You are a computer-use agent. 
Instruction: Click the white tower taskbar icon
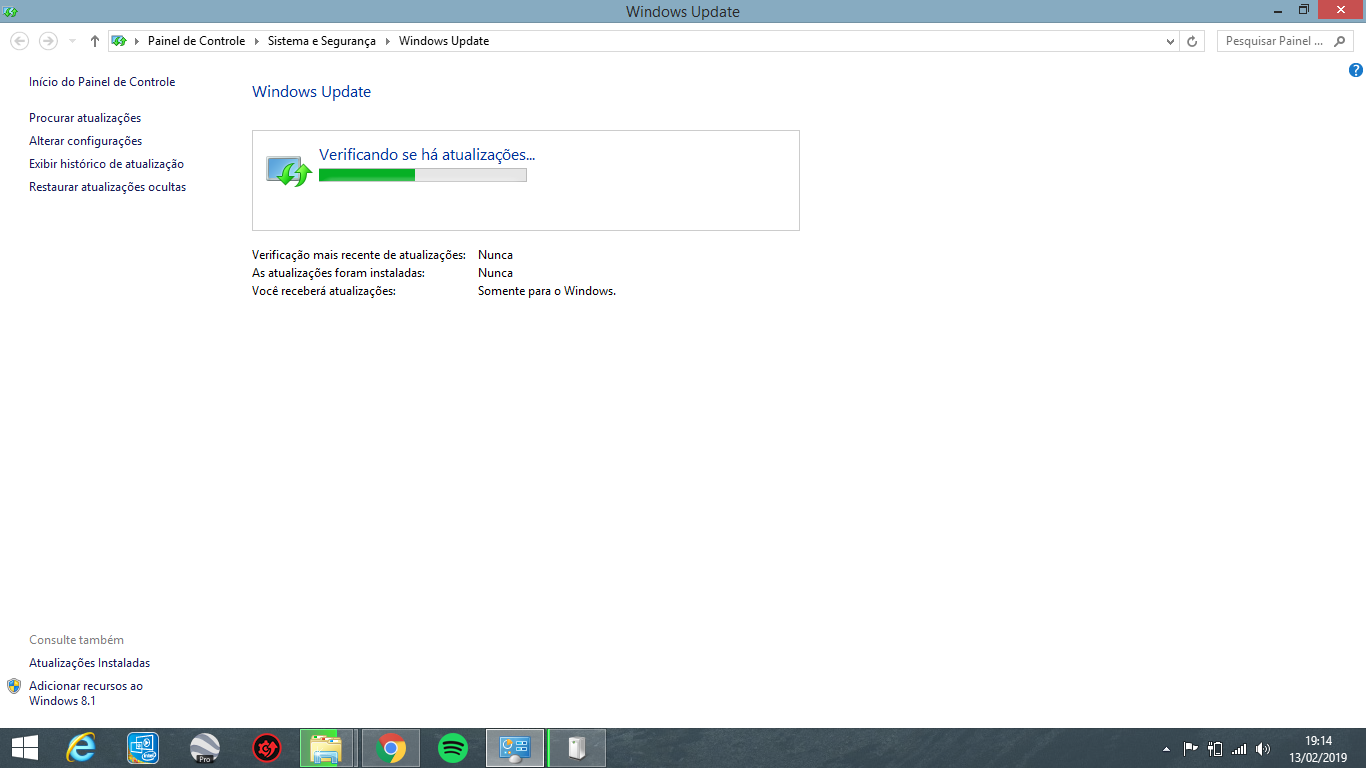[x=577, y=748]
